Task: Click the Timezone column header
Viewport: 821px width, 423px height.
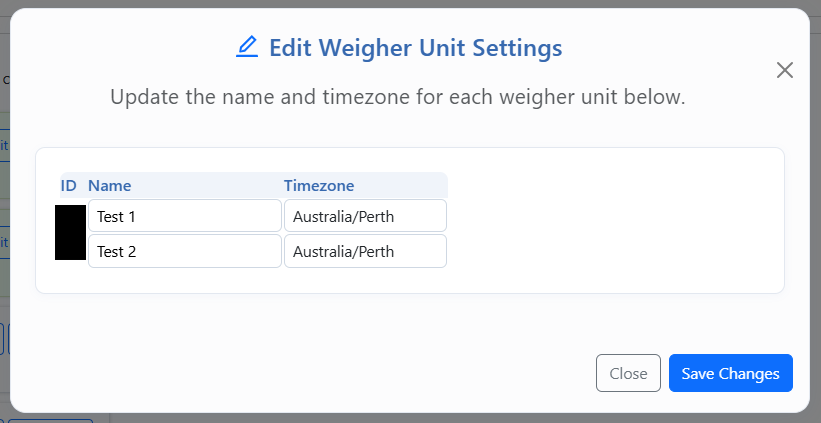Action: (319, 185)
